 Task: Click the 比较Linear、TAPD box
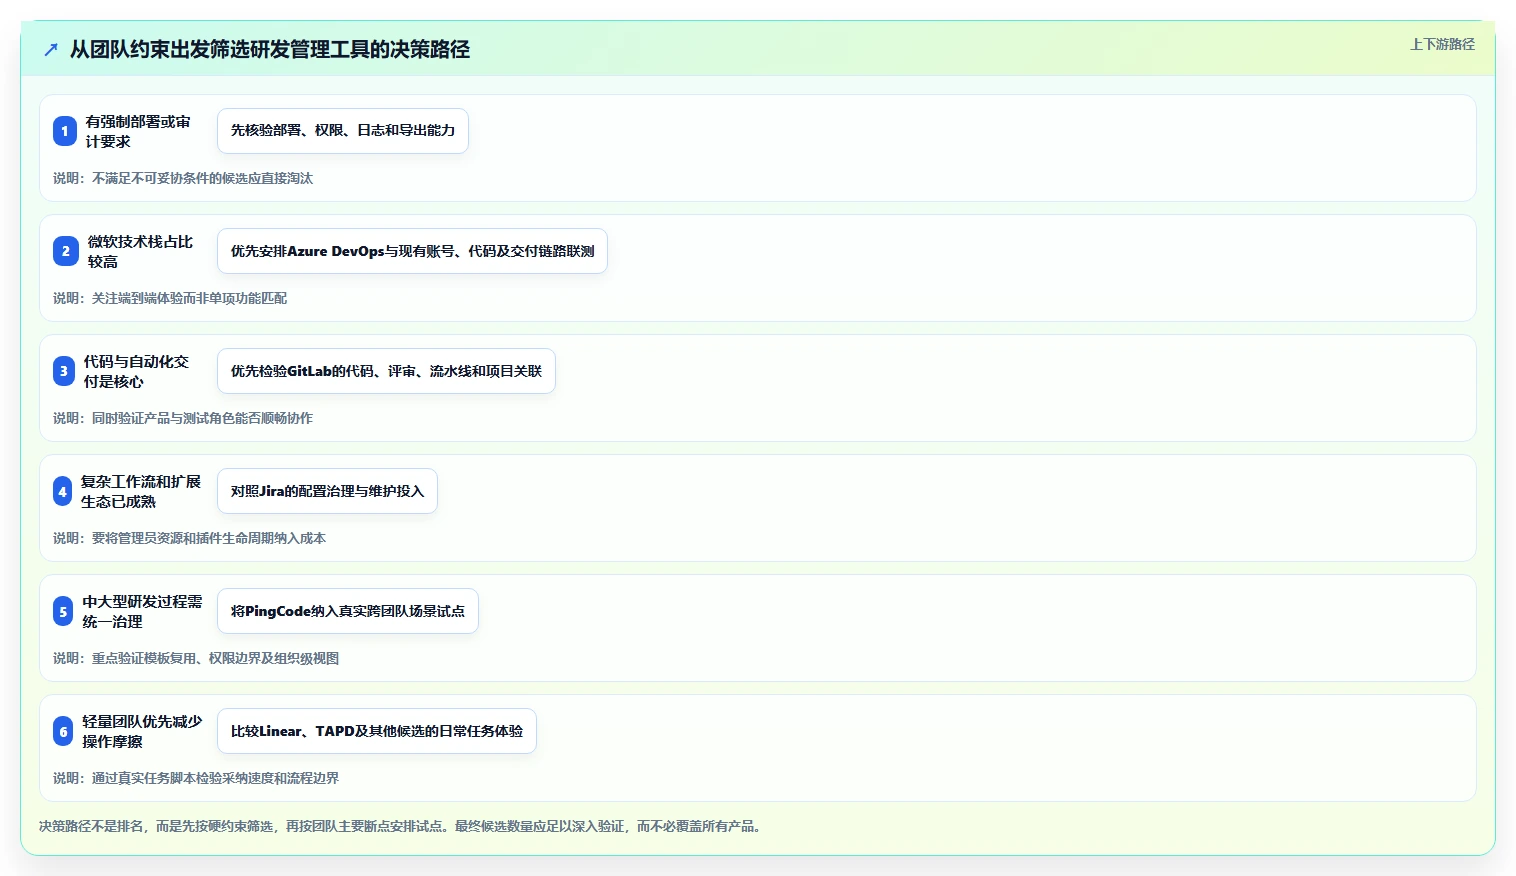(x=377, y=731)
